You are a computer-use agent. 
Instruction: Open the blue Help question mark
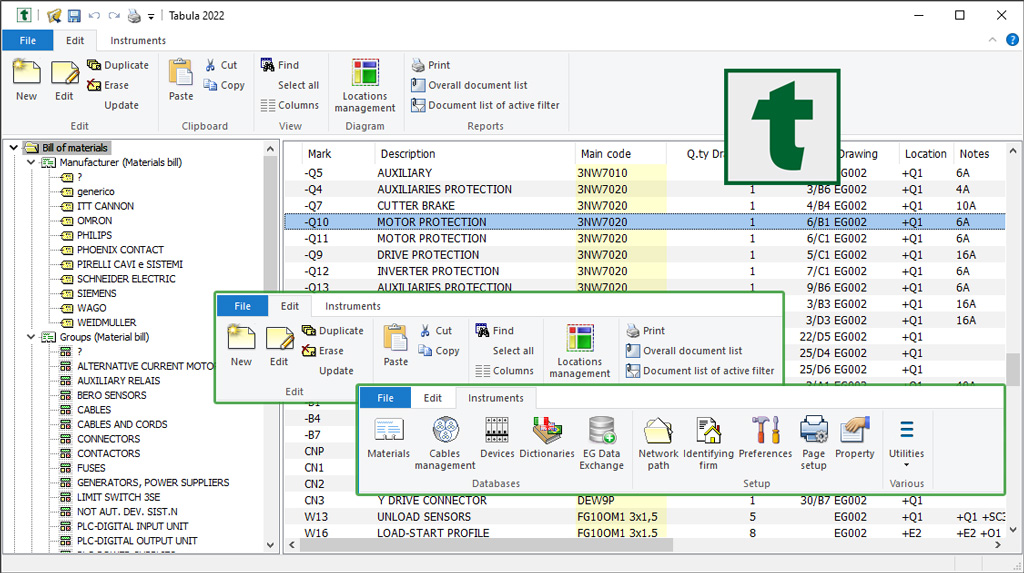1012,40
